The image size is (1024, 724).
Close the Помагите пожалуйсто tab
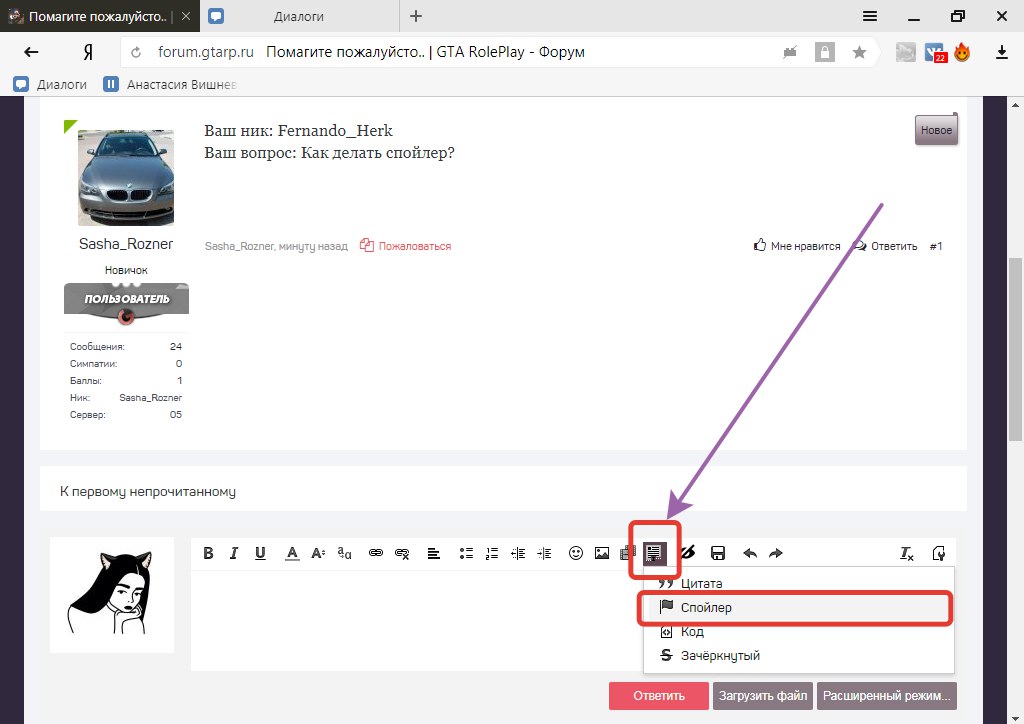point(186,16)
